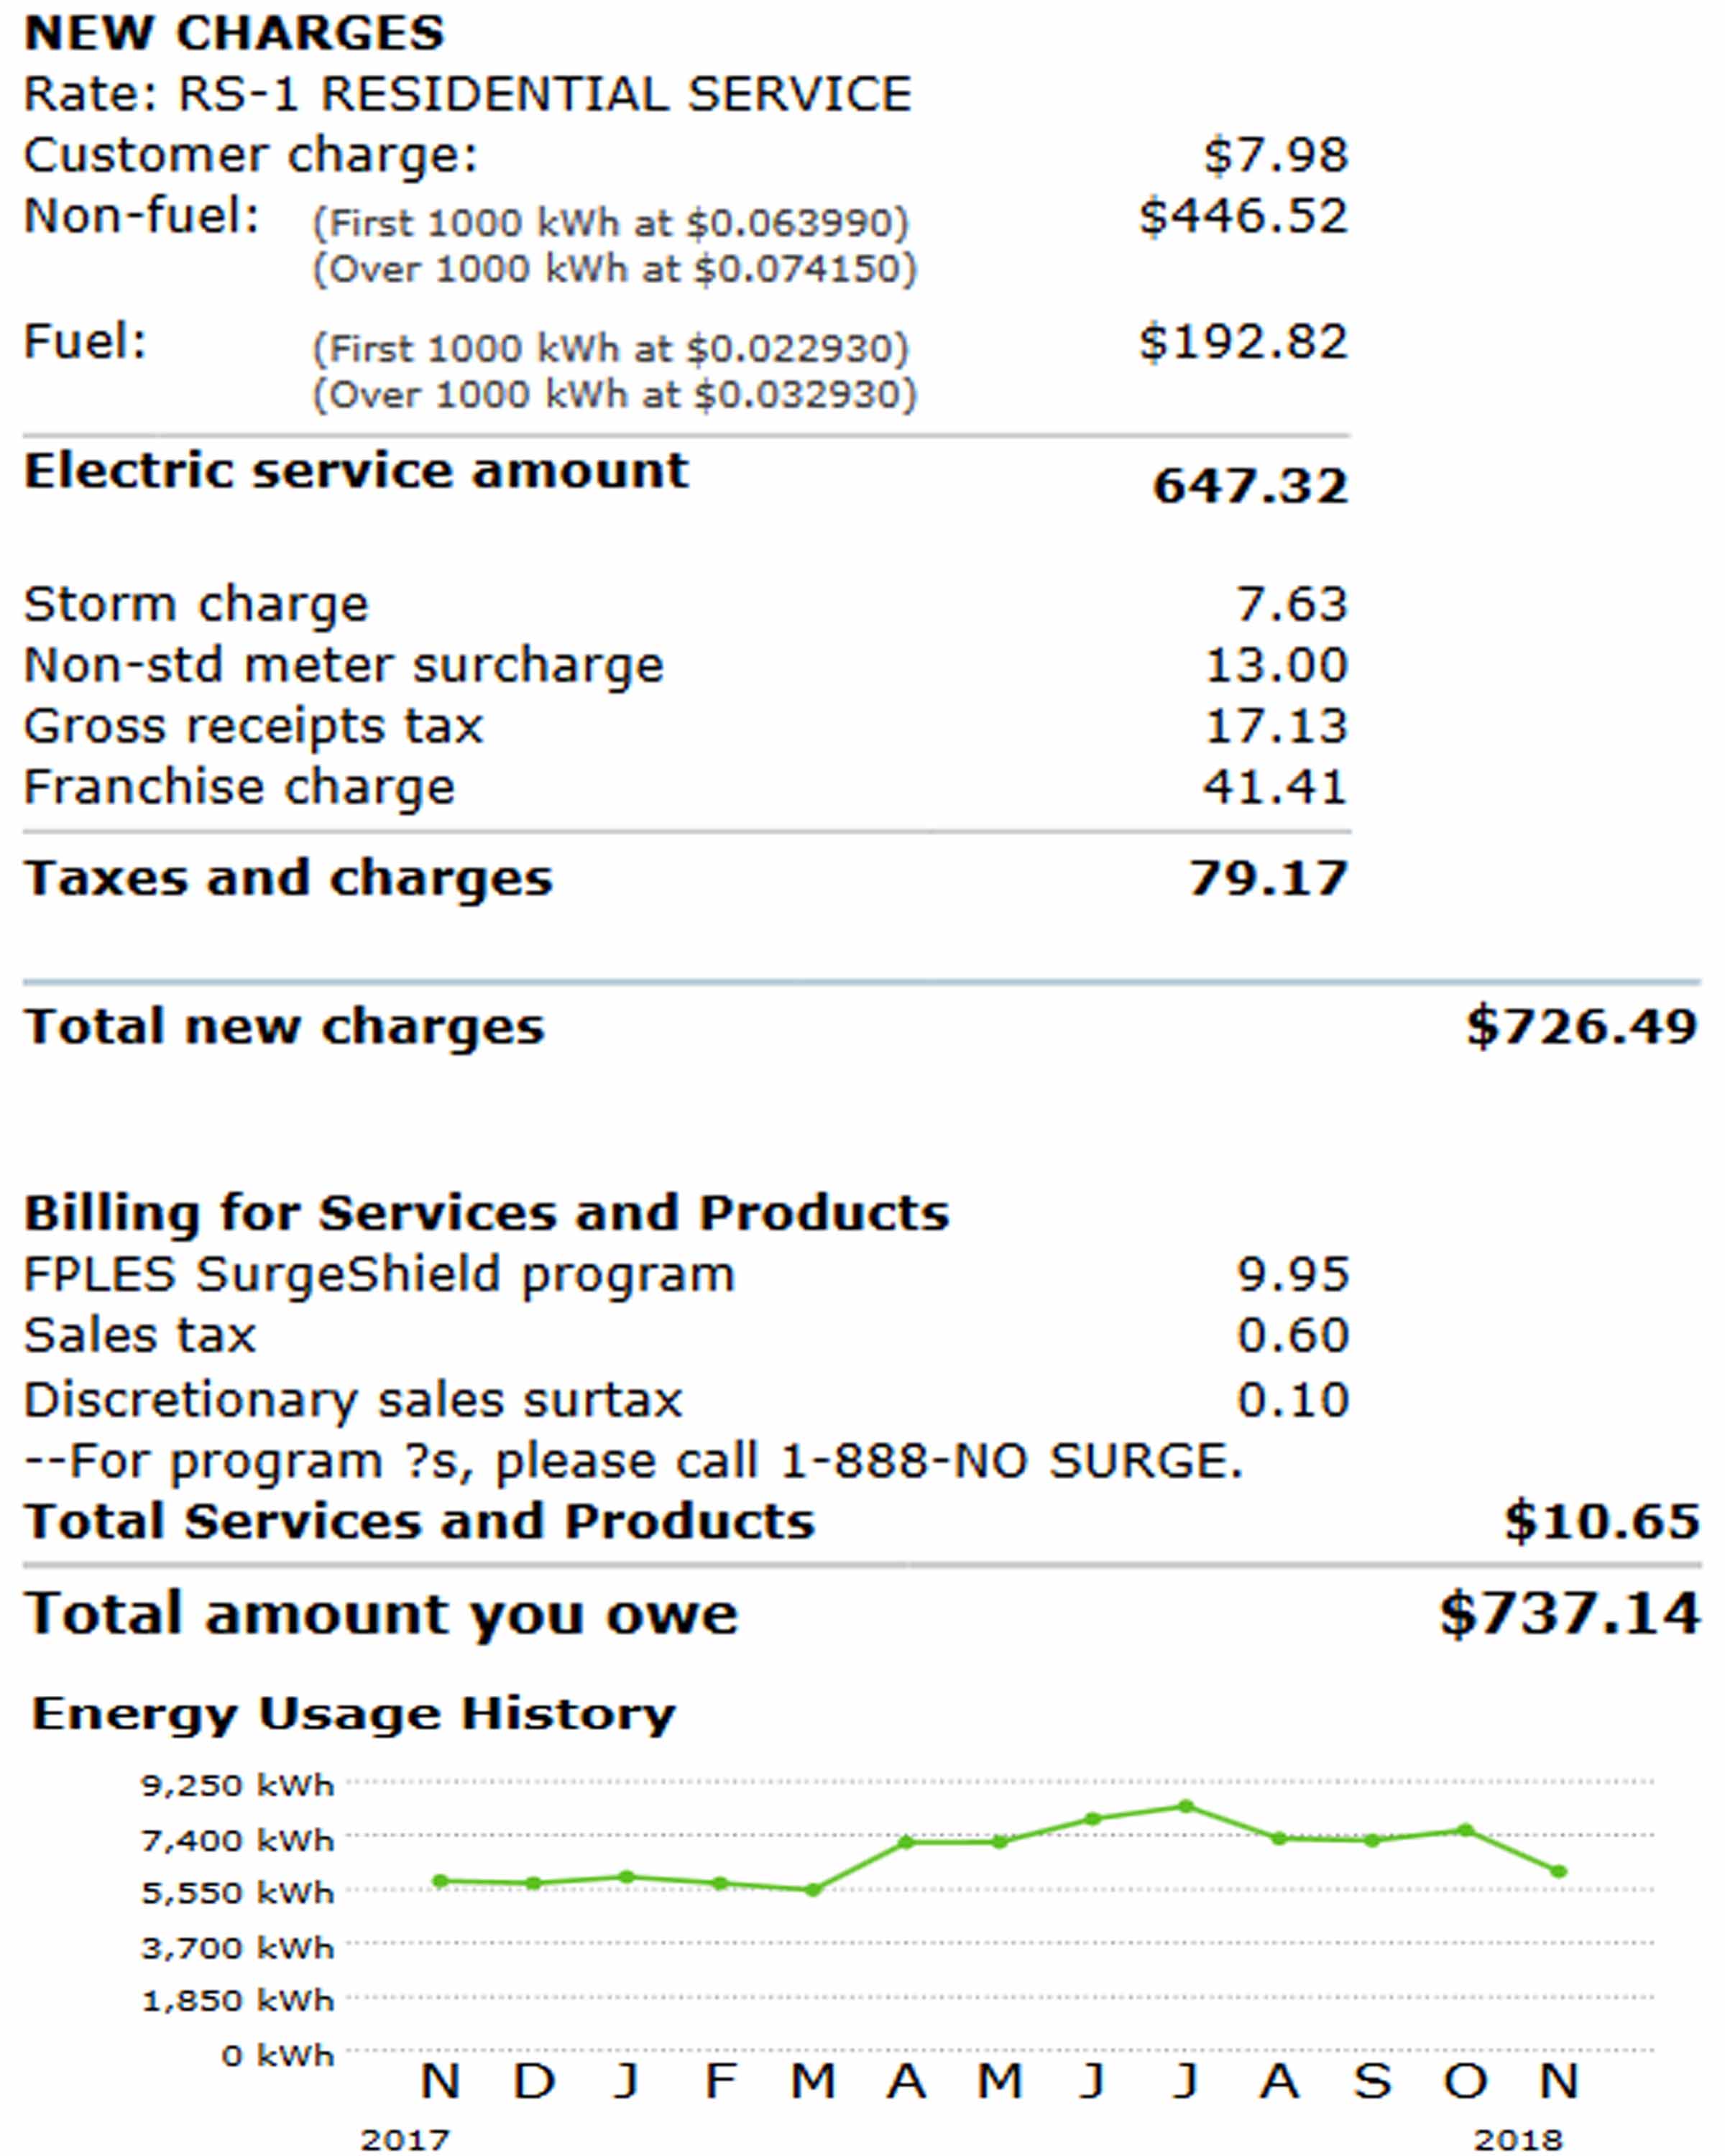Click the 5,550 kWh axis label
This screenshot has height=2156, width=1725.
(238, 1893)
